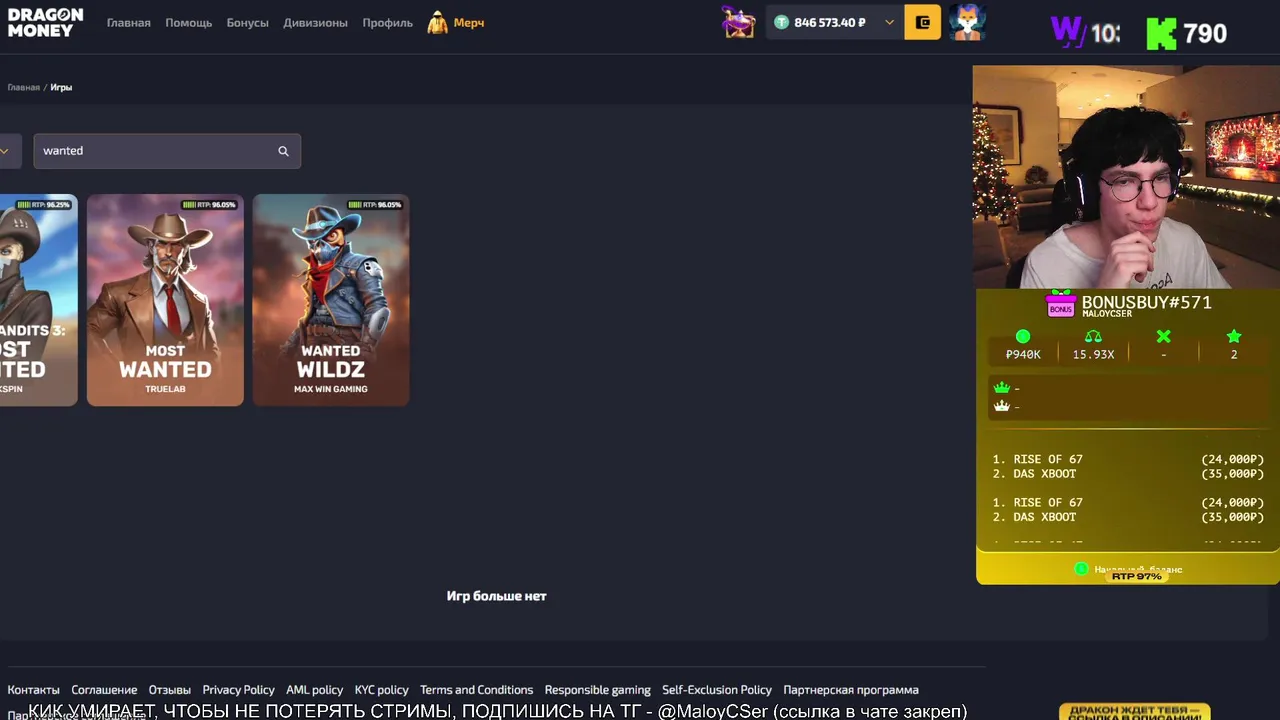Click the 15.93X multiplier value
This screenshot has width=1280, height=720.
click(x=1093, y=354)
